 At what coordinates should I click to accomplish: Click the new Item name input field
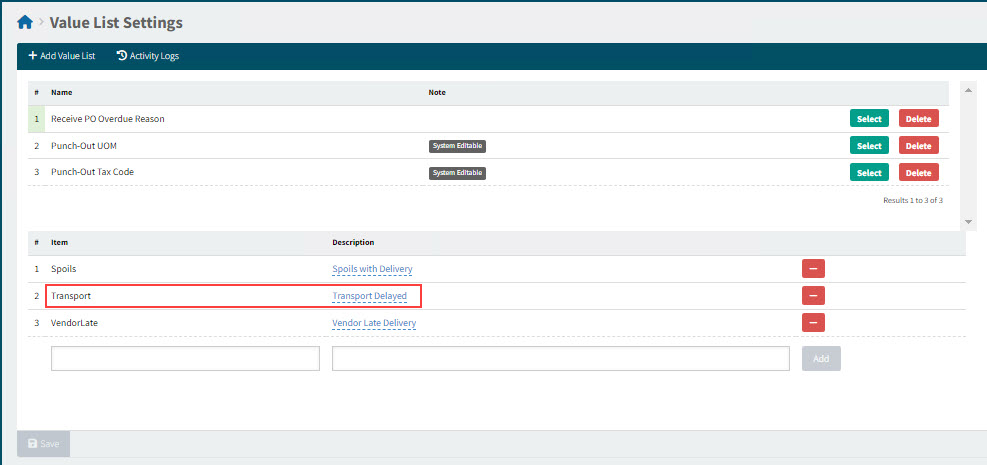185,359
